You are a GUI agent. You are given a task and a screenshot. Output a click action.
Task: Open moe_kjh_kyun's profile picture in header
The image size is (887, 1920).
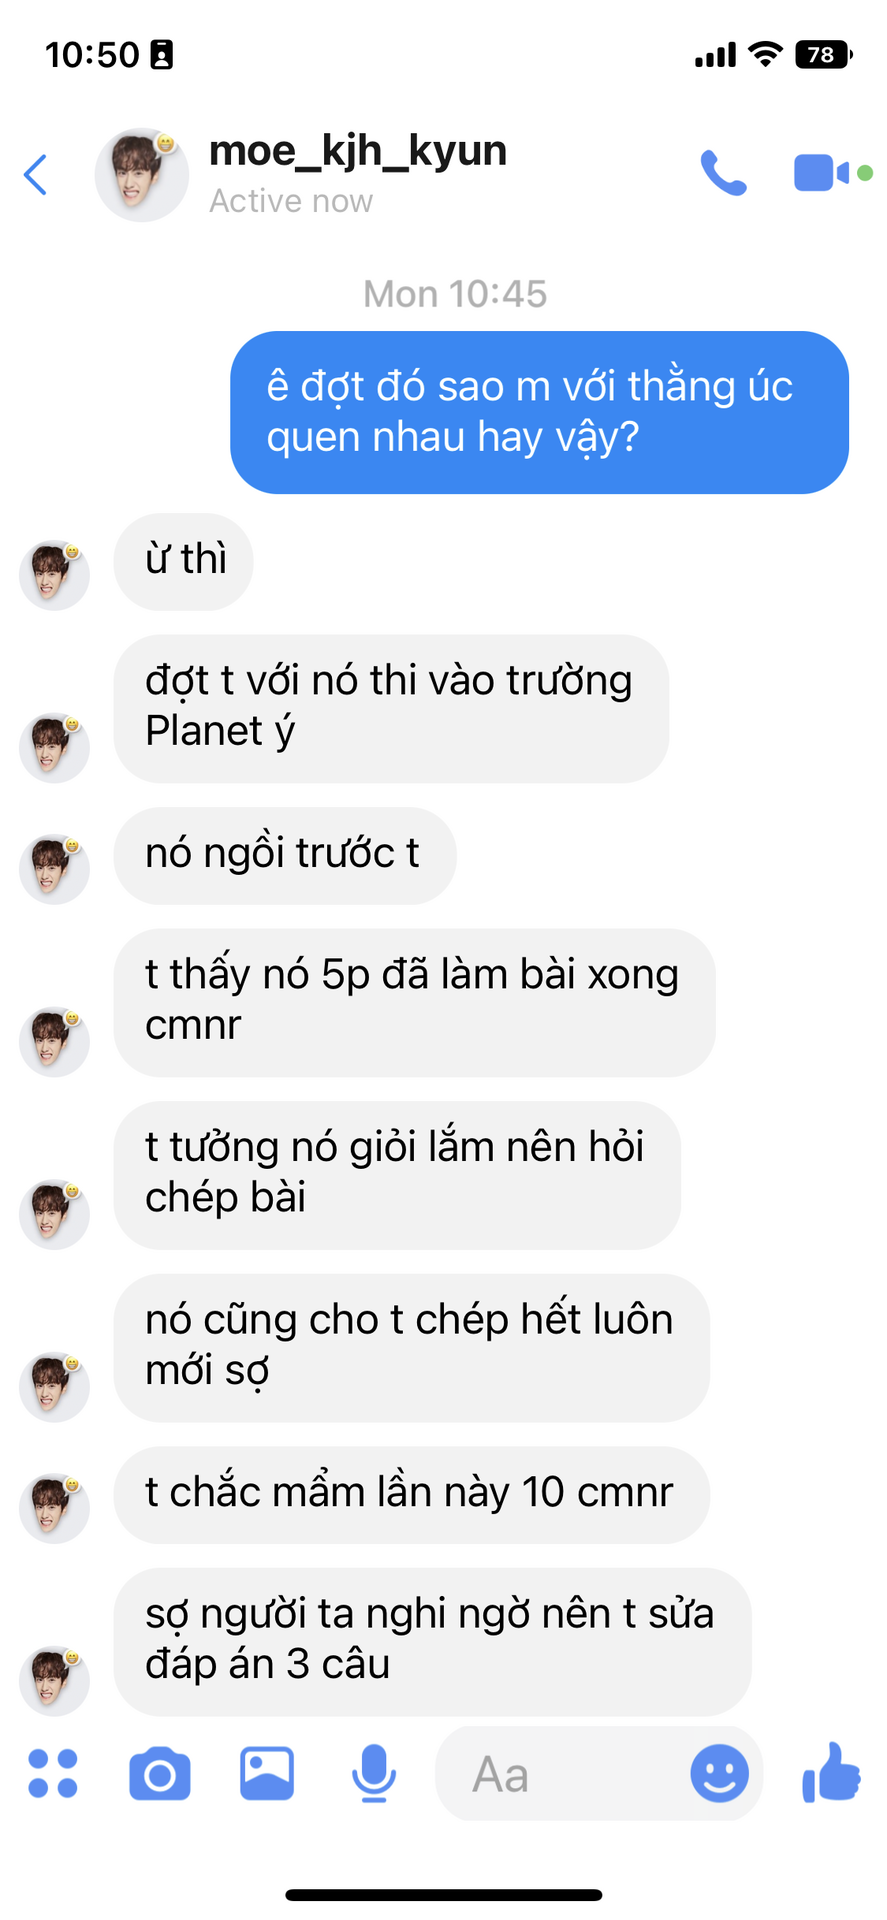coord(141,175)
